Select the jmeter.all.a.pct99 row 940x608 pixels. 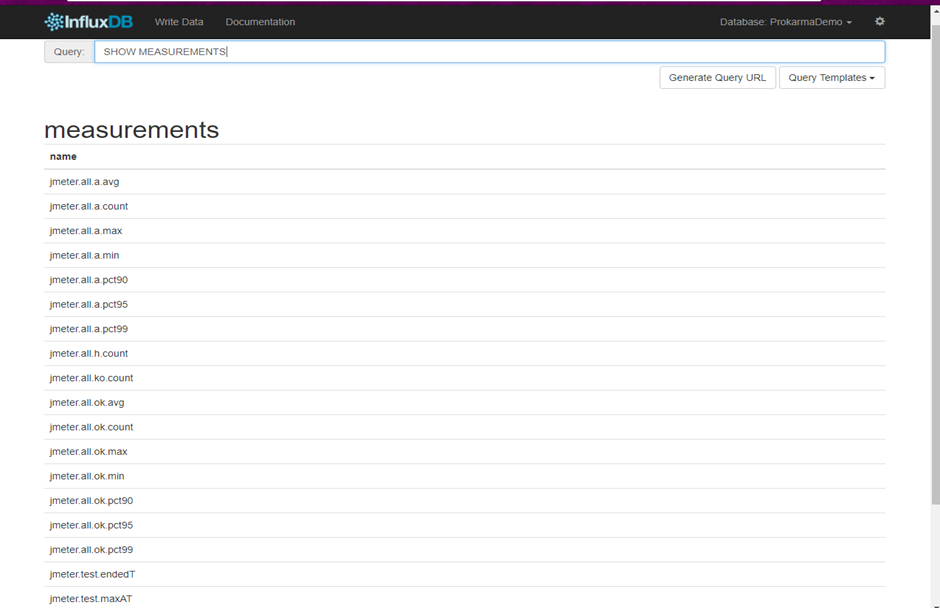click(465, 329)
